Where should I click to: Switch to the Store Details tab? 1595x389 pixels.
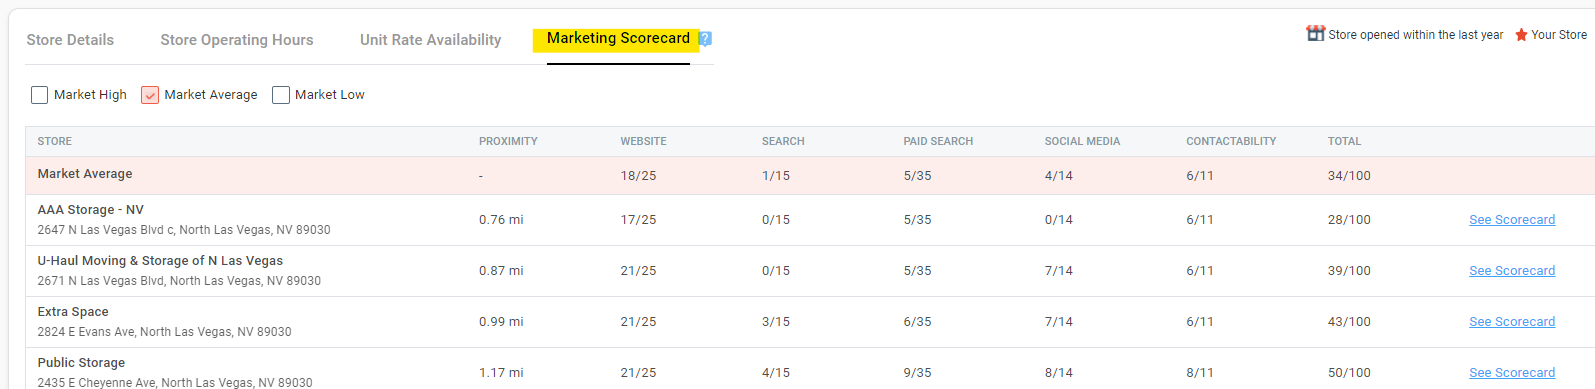click(70, 40)
